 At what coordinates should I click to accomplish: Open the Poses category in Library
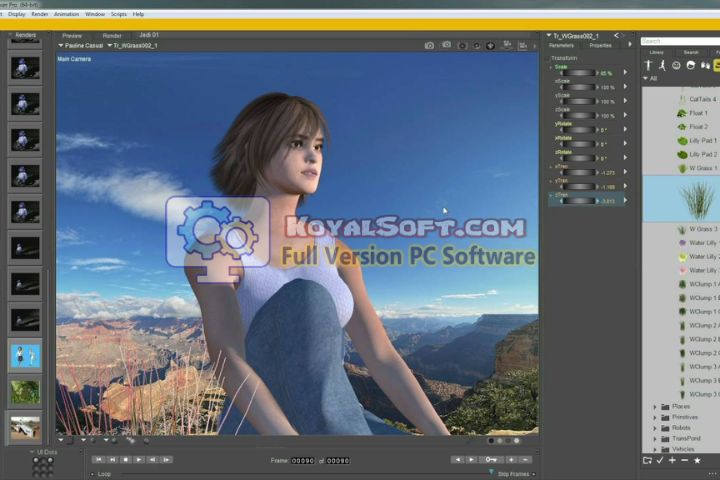coord(662,66)
